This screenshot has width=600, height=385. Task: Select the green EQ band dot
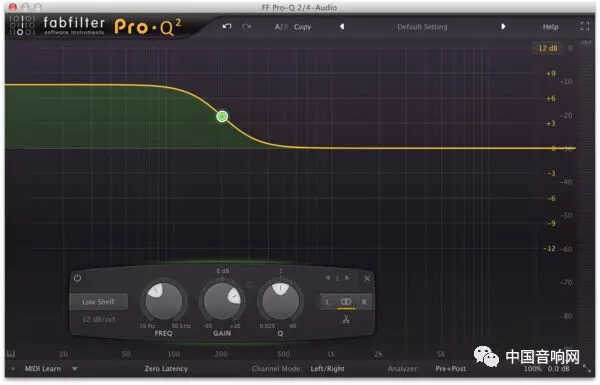[x=222, y=116]
